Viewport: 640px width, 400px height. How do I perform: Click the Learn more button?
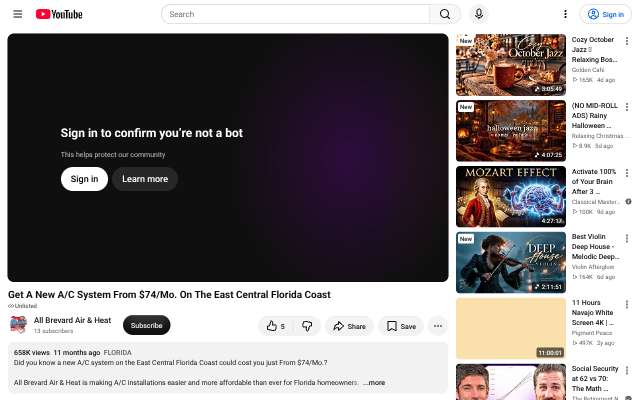click(145, 179)
